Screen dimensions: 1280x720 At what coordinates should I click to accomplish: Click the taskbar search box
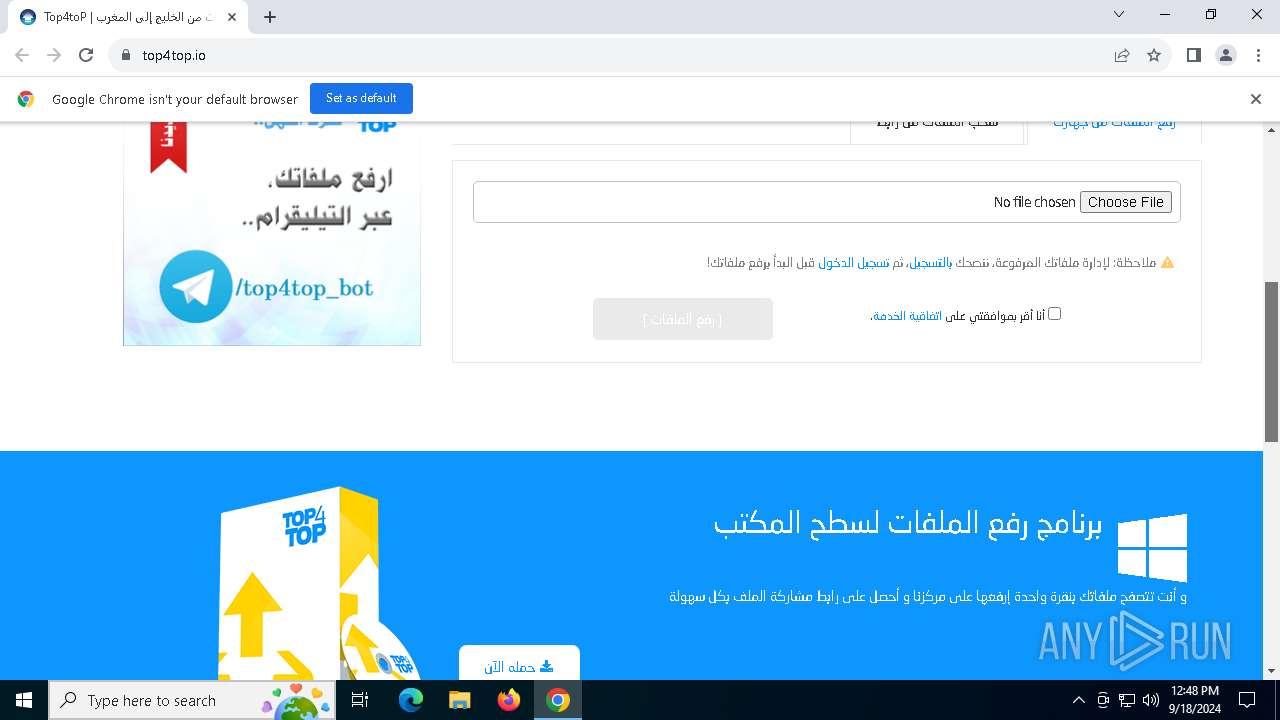coord(193,700)
